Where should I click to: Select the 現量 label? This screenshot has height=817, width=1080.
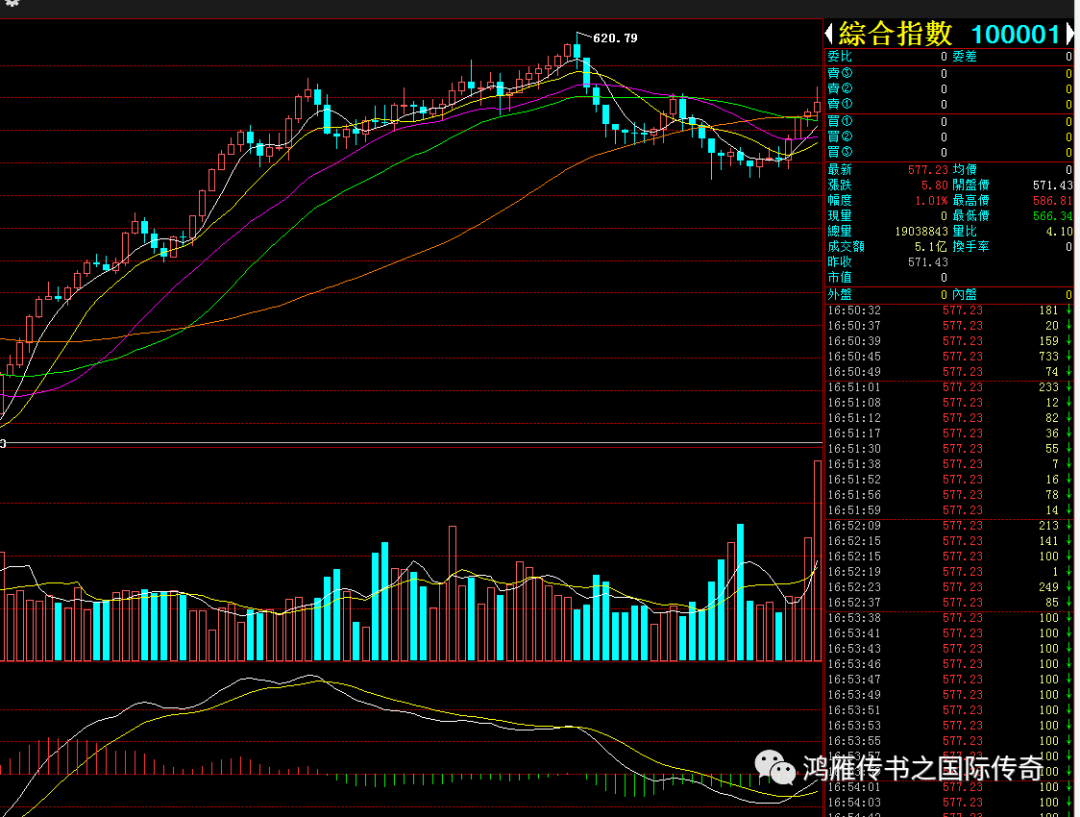point(840,216)
